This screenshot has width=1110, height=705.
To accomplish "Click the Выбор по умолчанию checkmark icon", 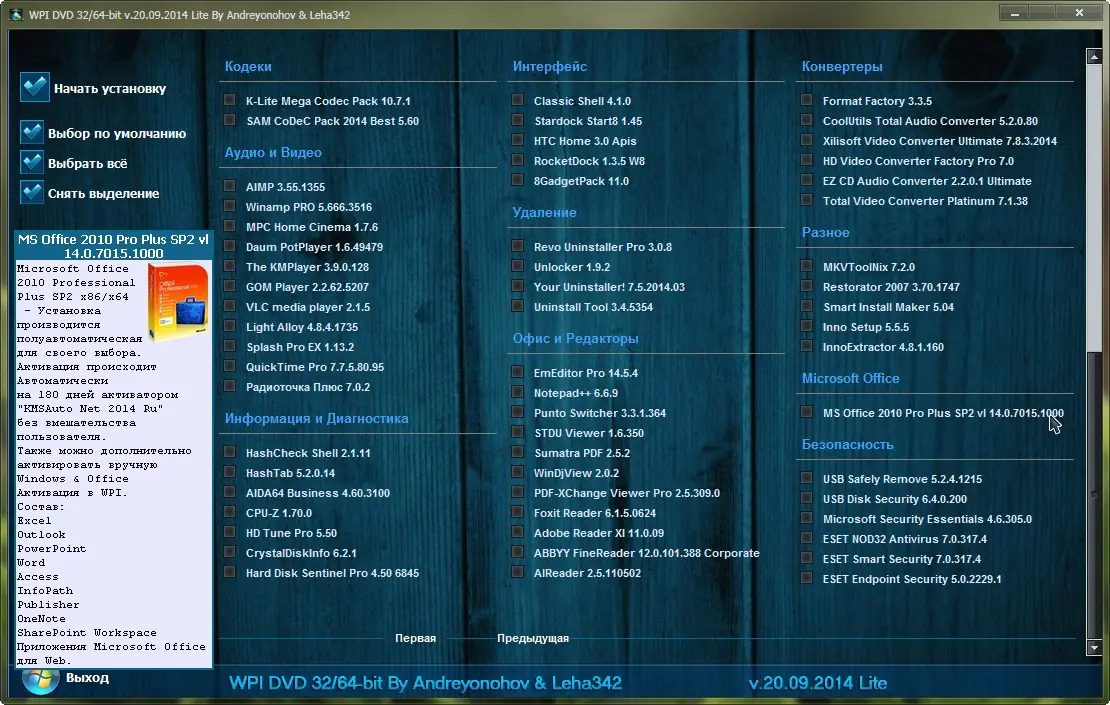I will click(x=32, y=132).
